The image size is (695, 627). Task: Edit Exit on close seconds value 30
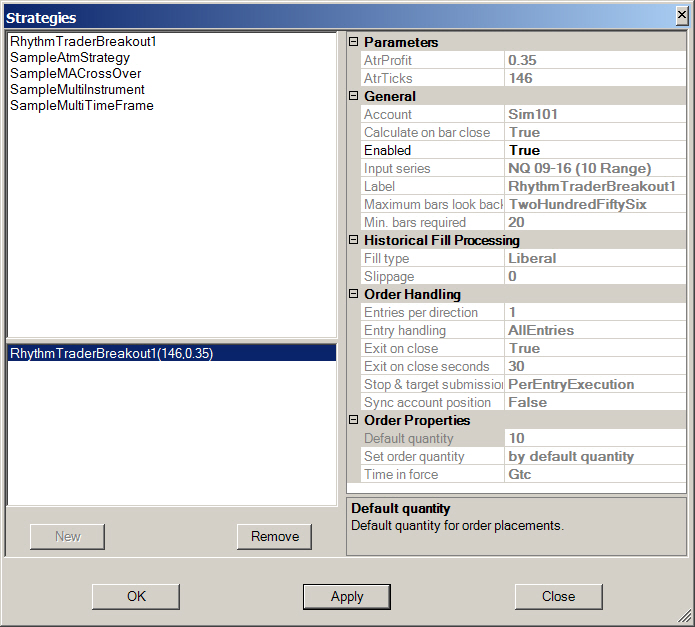(595, 366)
